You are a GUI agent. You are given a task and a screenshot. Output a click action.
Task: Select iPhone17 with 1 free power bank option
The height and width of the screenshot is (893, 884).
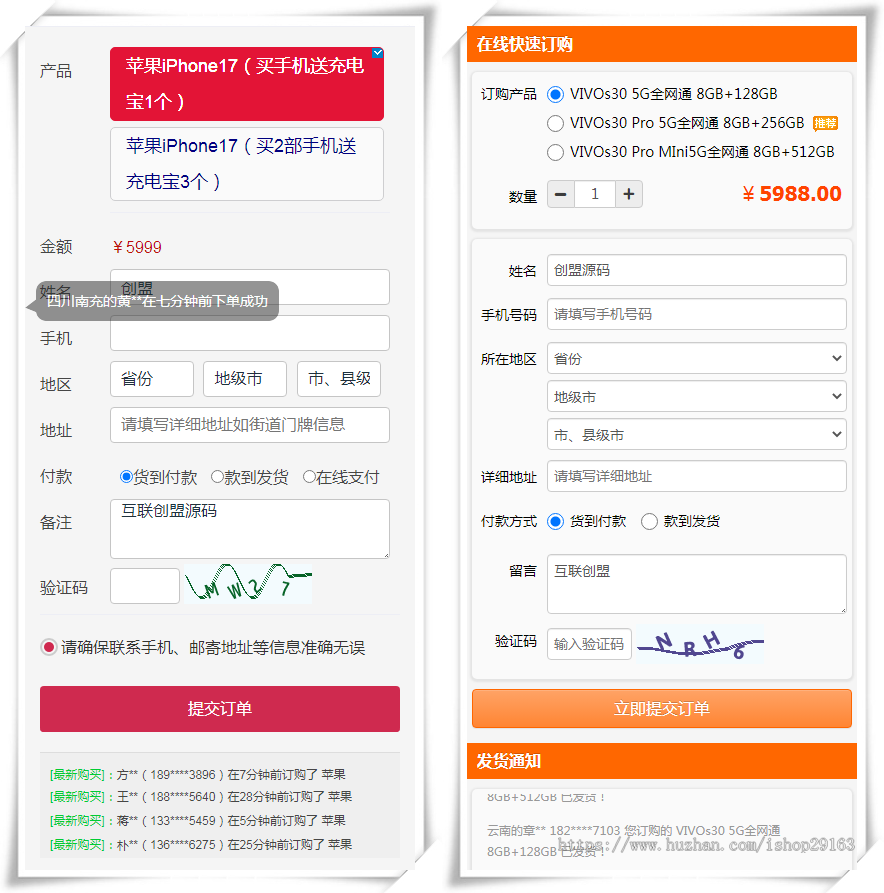pos(247,84)
